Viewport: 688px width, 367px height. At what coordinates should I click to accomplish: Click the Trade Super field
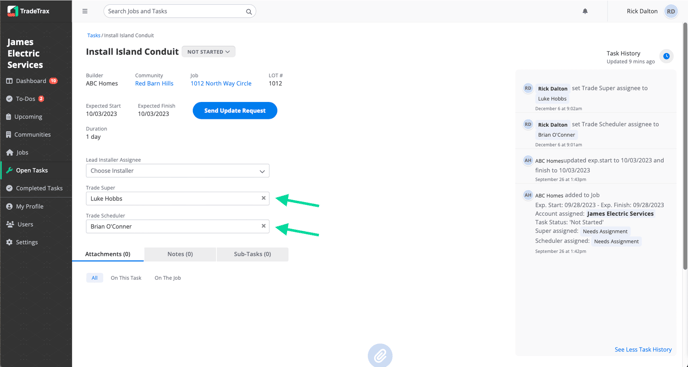tap(178, 198)
